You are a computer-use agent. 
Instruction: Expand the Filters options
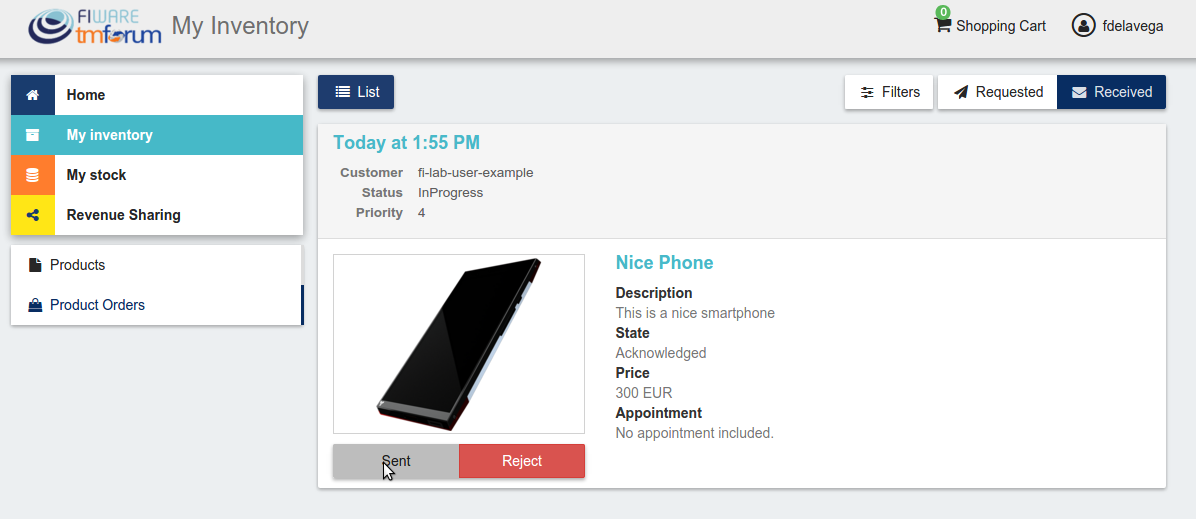tap(889, 92)
